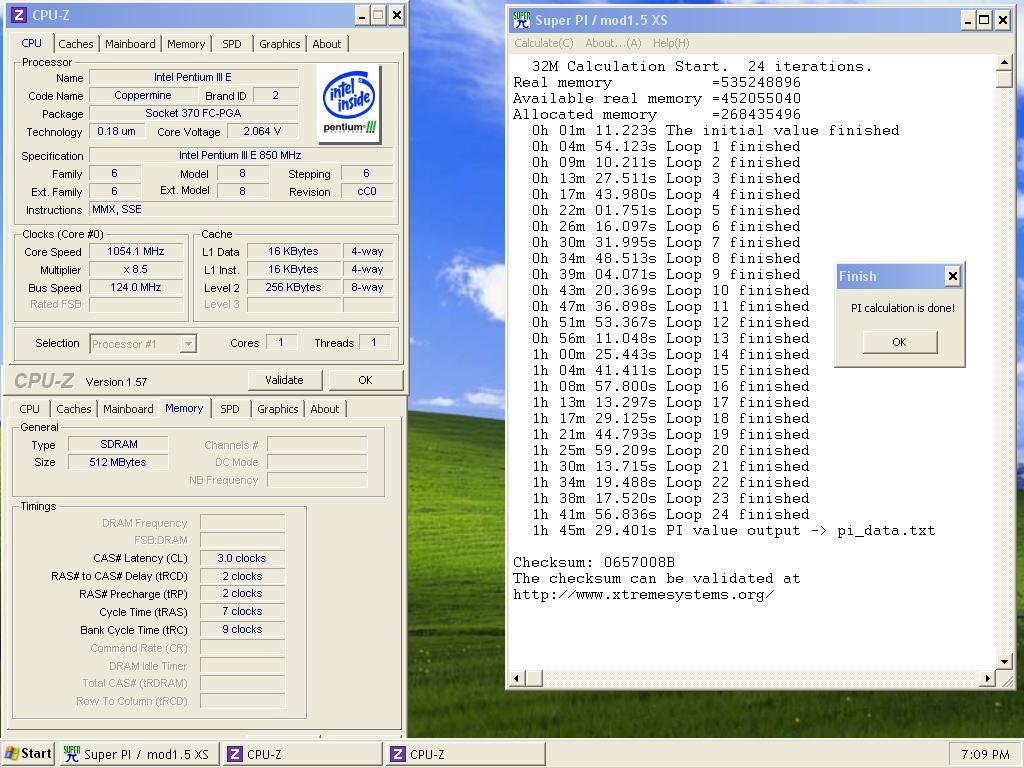Screen dimensions: 1024x768
Task: Click the Technology 0.18 um field
Action: [x=116, y=131]
